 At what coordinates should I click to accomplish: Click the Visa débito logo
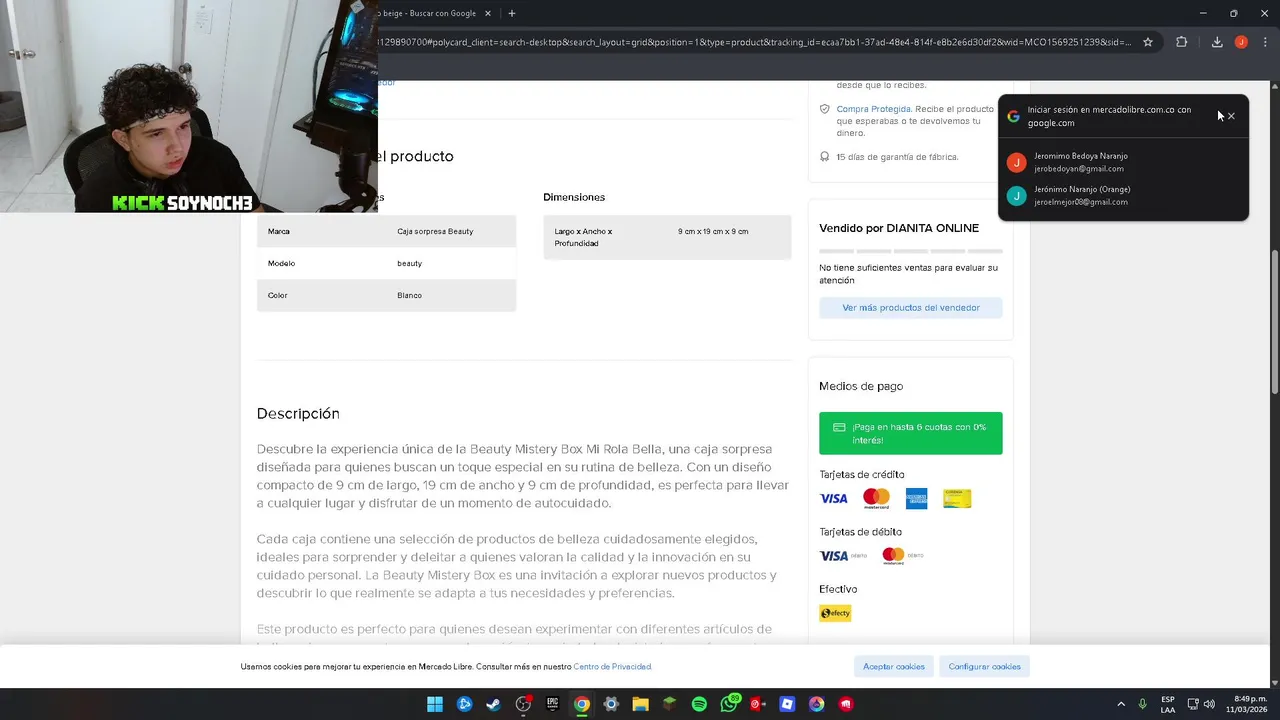843,556
